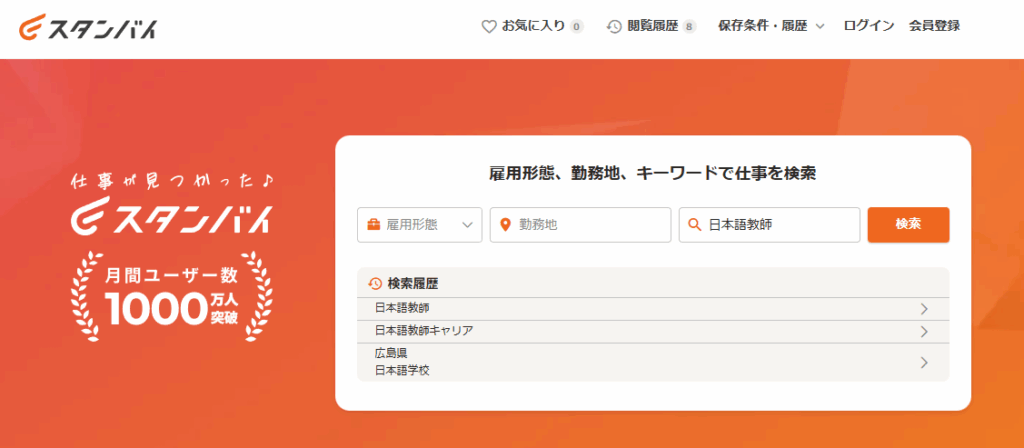Click the スタンバイ logo in header
This screenshot has height=448, width=1024.
[87, 27]
